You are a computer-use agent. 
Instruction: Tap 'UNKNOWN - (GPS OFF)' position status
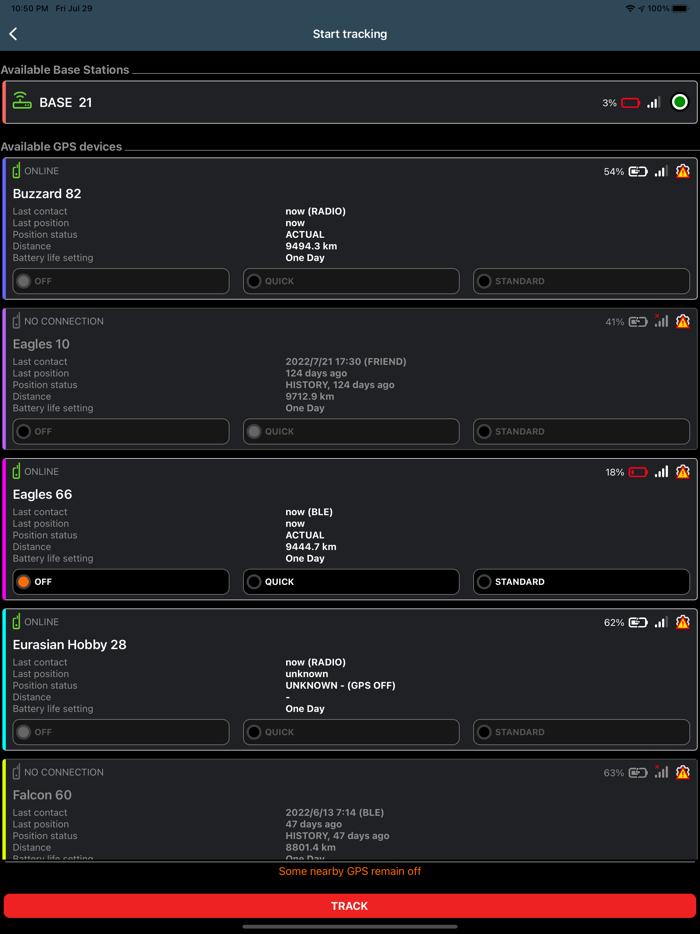(340, 686)
